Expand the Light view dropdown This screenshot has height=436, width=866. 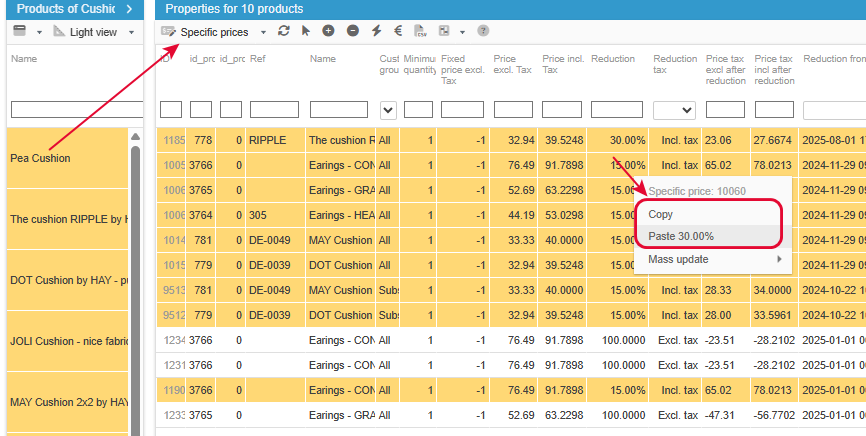point(131,33)
